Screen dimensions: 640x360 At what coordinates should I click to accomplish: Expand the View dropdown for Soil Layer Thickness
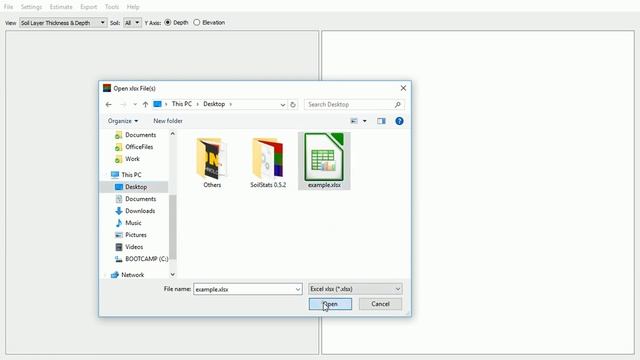63,23
